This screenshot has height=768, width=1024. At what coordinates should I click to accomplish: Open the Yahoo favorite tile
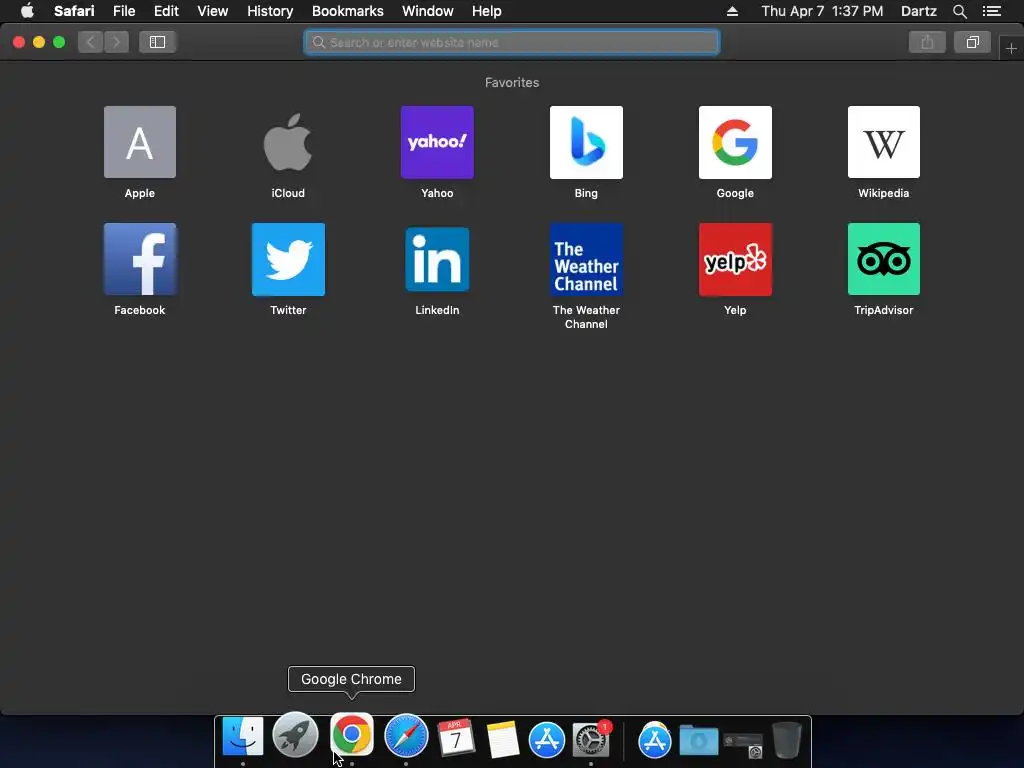pos(437,142)
